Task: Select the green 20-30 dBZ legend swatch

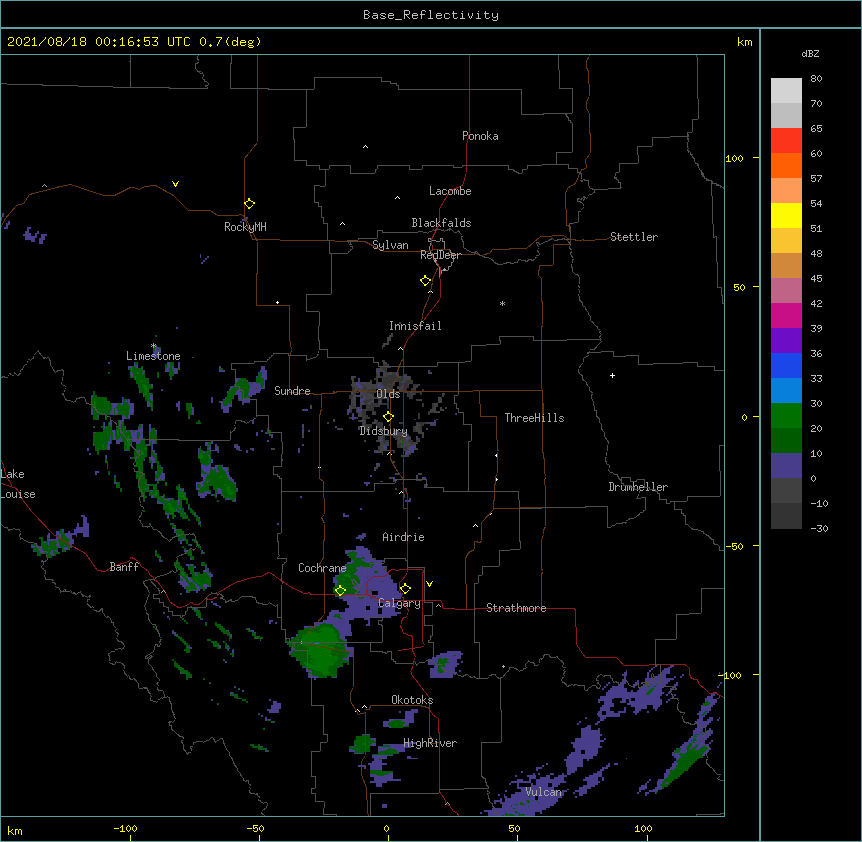Action: point(786,416)
